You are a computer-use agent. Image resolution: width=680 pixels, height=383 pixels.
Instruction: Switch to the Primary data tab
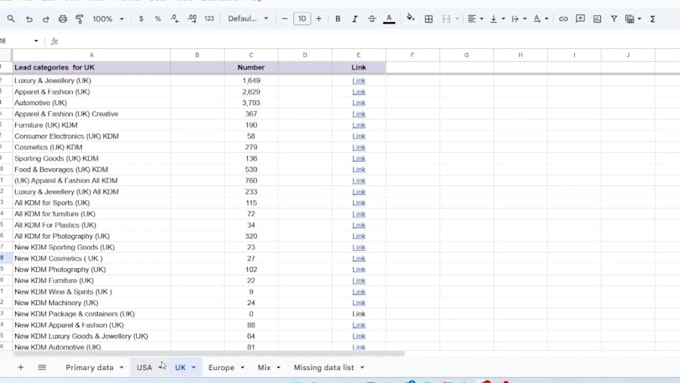tap(89, 367)
